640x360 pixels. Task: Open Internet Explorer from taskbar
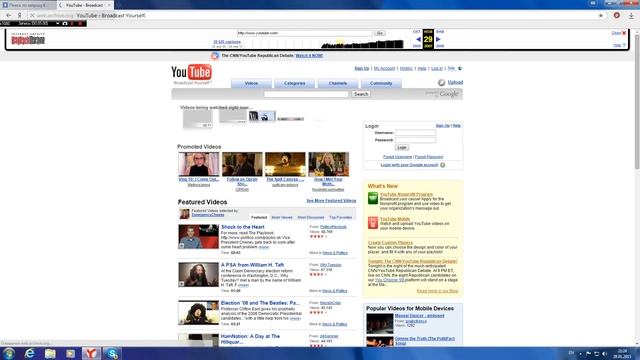point(29,353)
